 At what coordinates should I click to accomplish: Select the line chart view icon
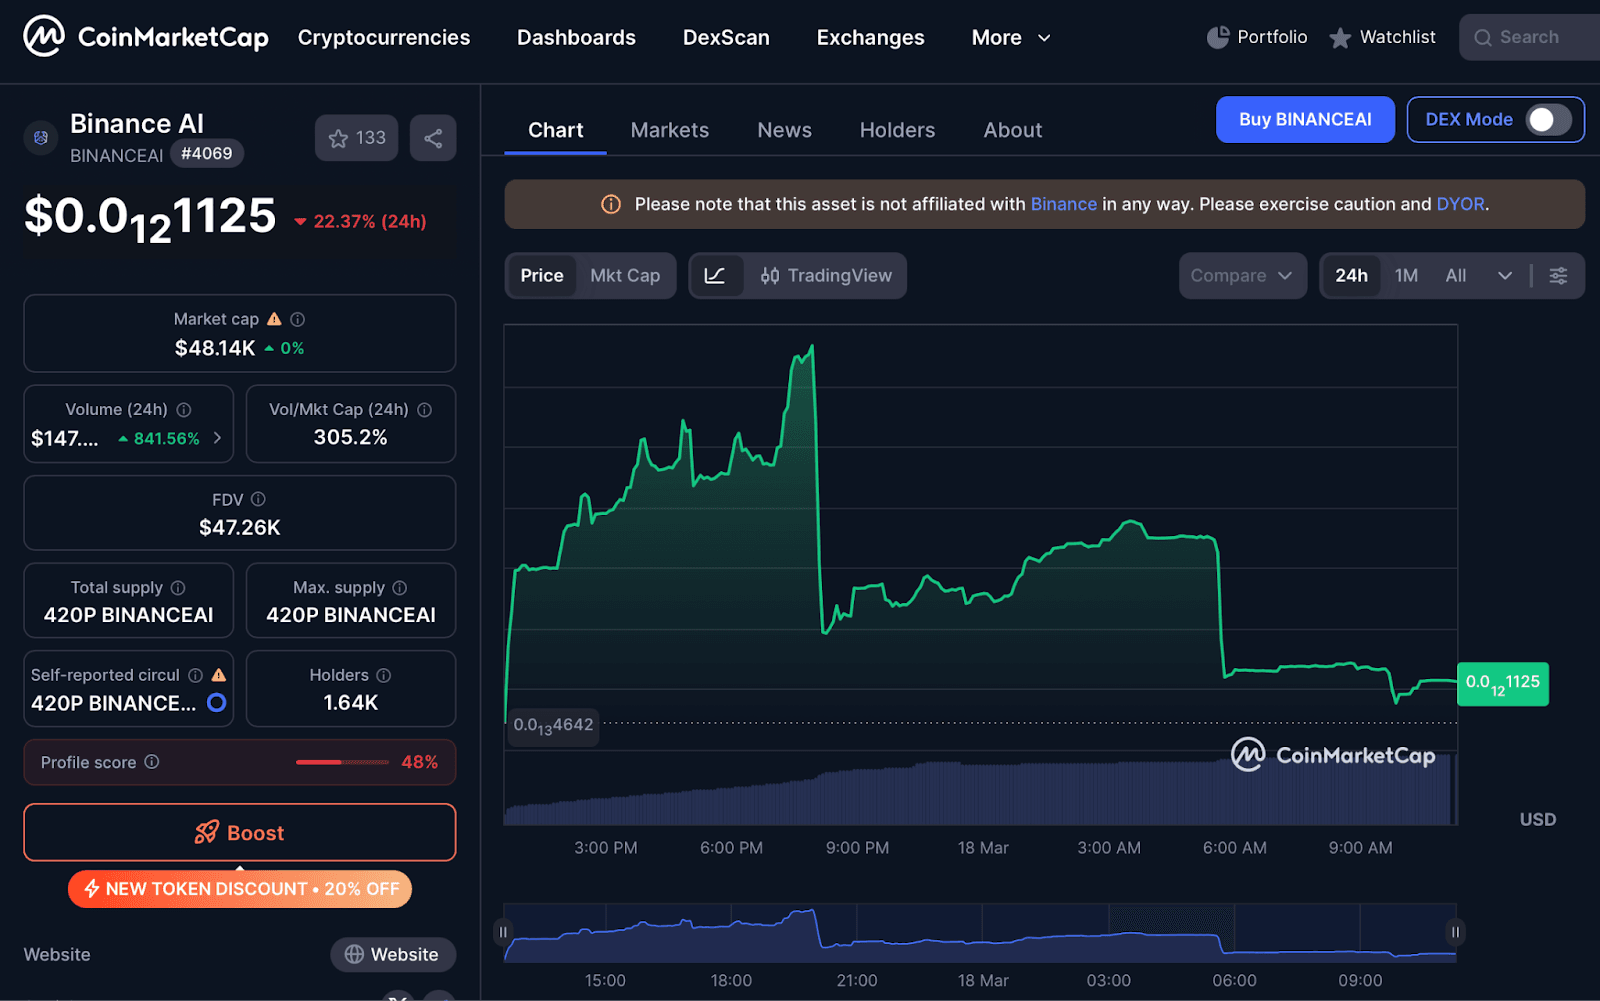[717, 275]
